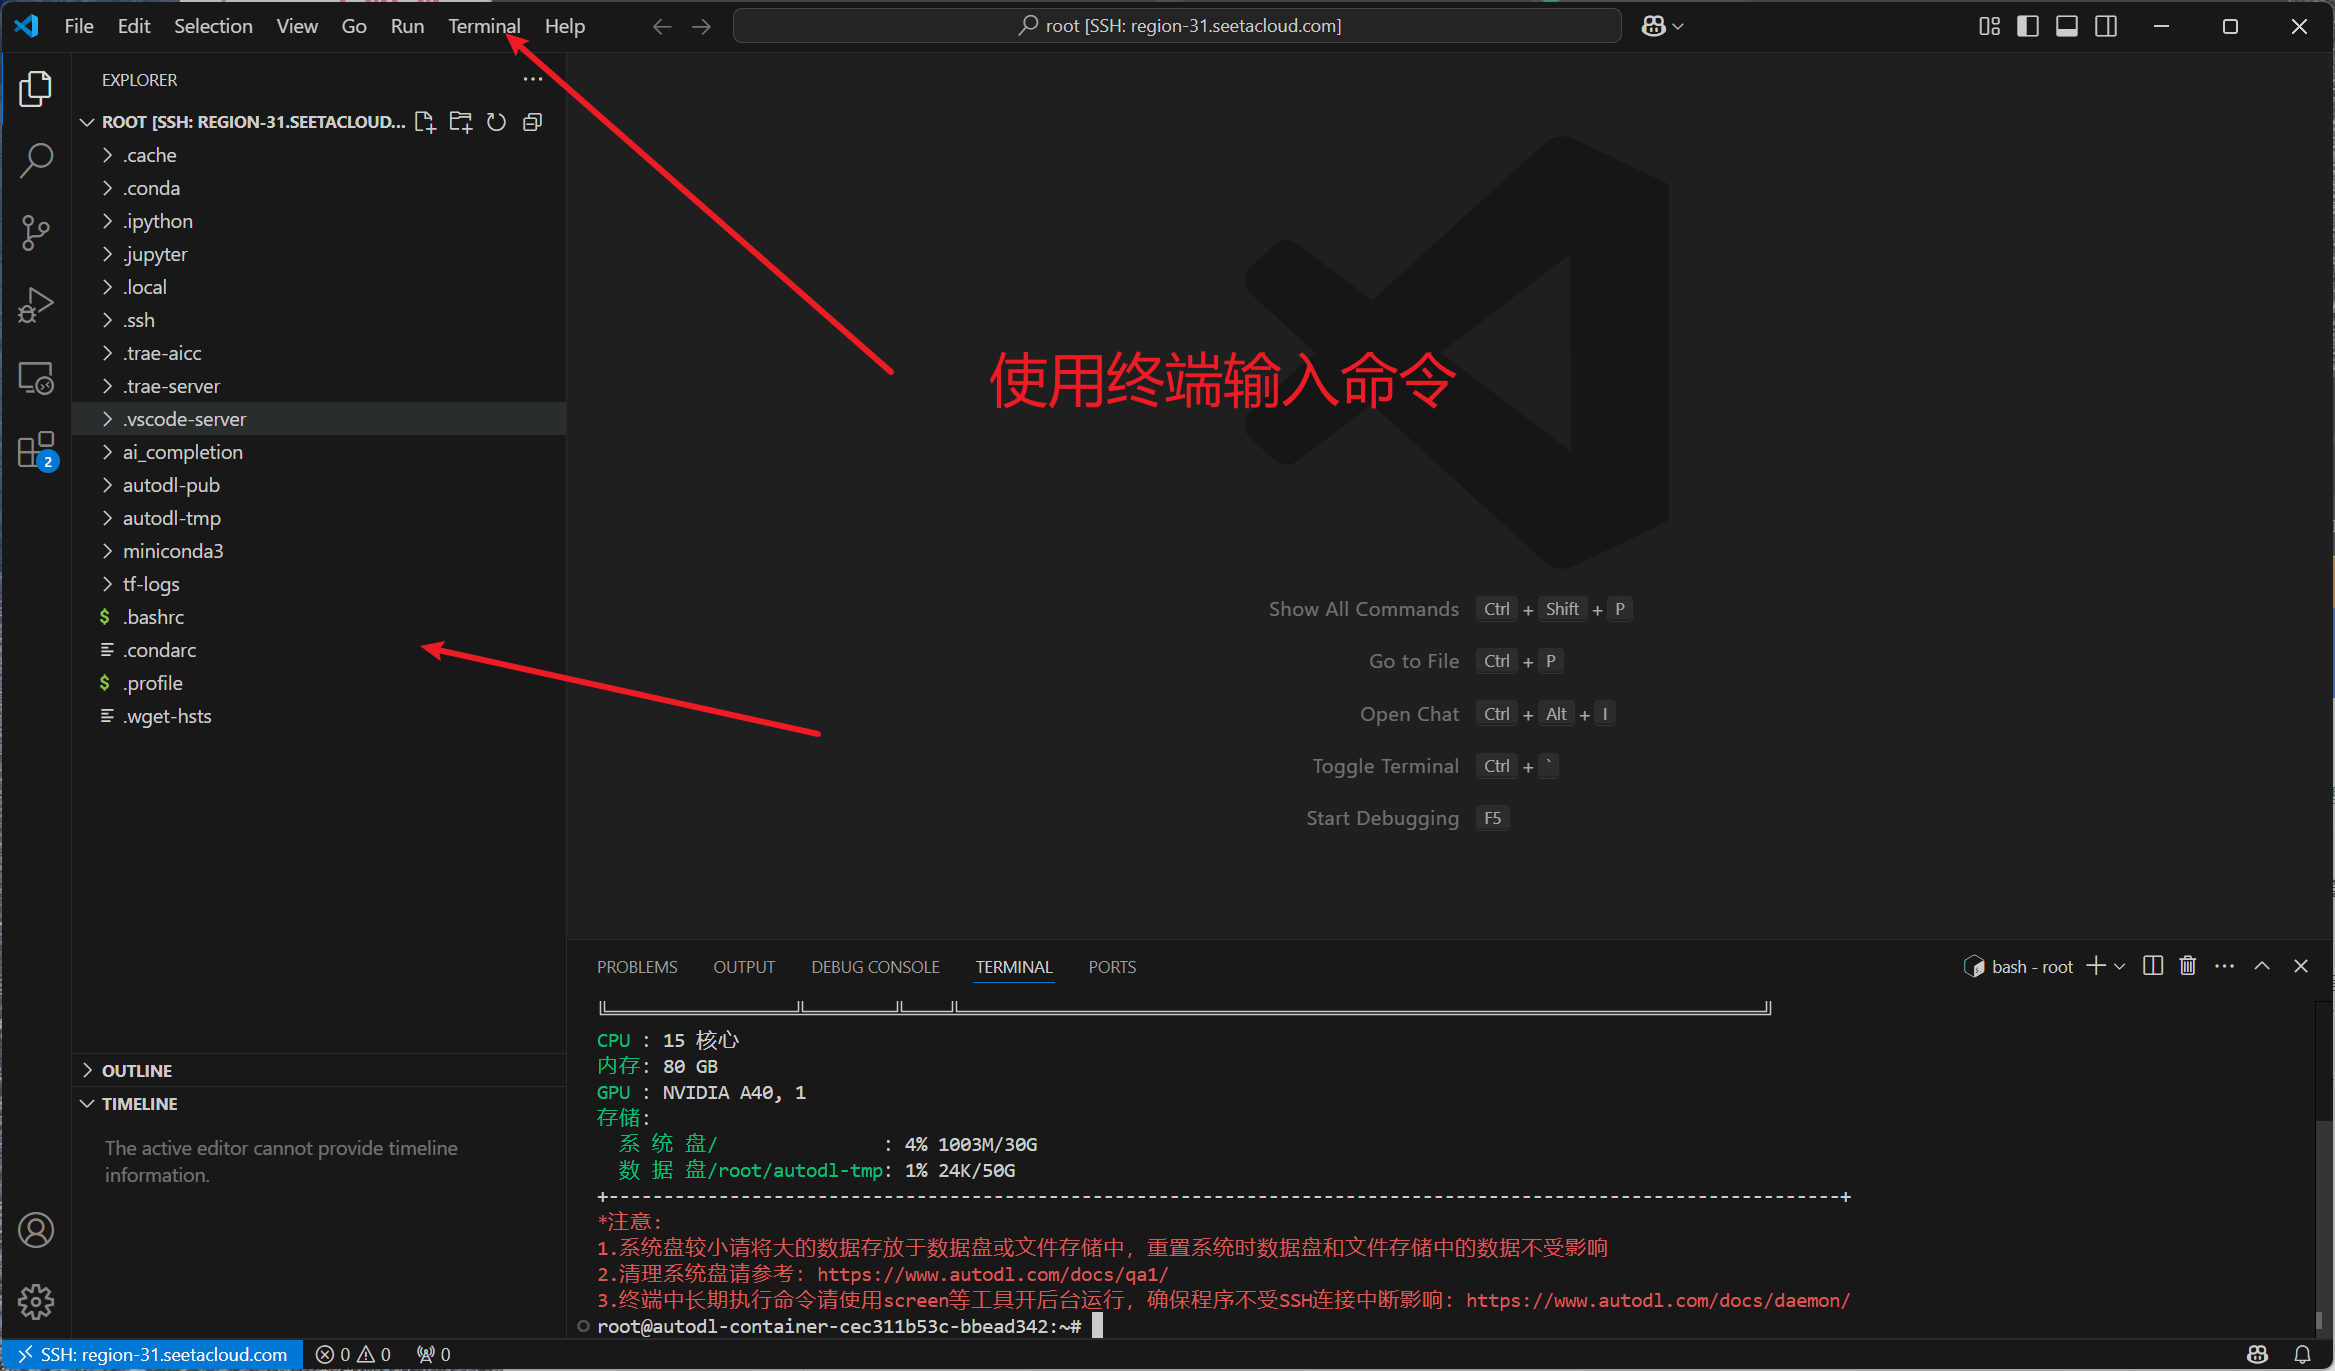
Task: Click New File icon in explorer header
Action: (425, 122)
